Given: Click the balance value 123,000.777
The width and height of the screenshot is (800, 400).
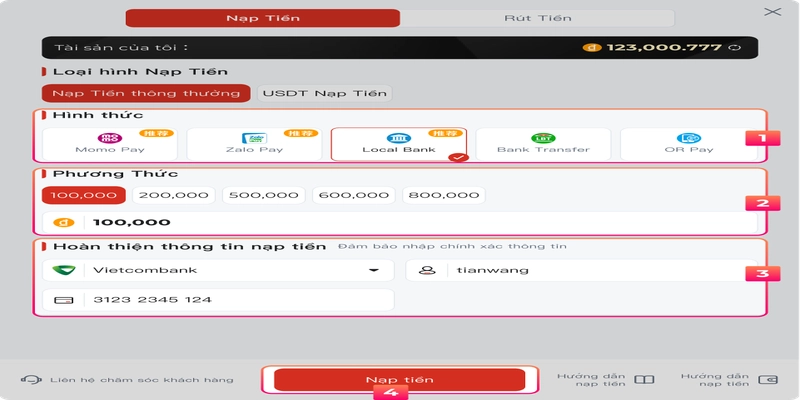Looking at the screenshot, I should 664,48.
